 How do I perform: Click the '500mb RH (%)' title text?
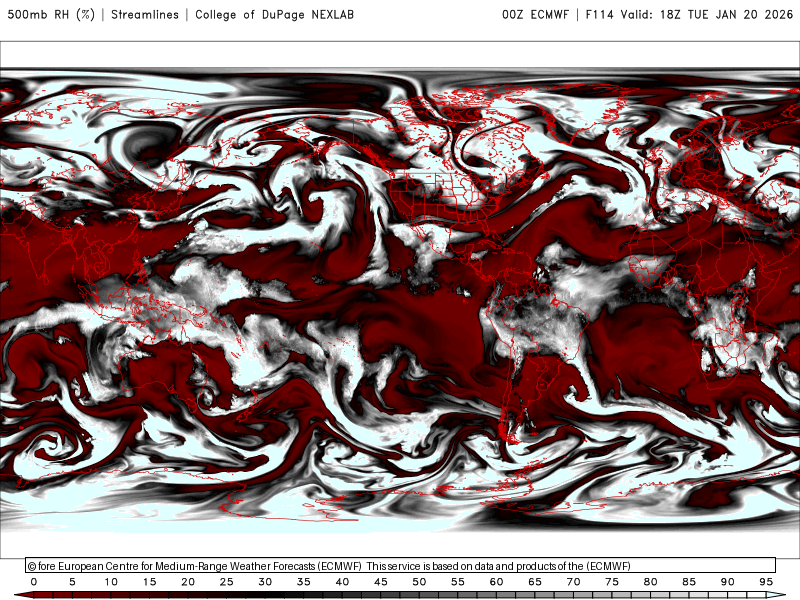point(51,15)
